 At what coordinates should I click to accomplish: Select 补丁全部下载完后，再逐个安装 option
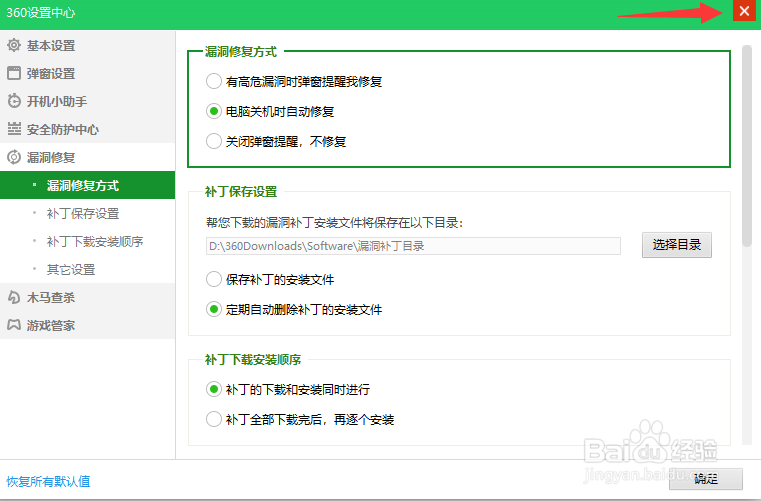tap(214, 419)
